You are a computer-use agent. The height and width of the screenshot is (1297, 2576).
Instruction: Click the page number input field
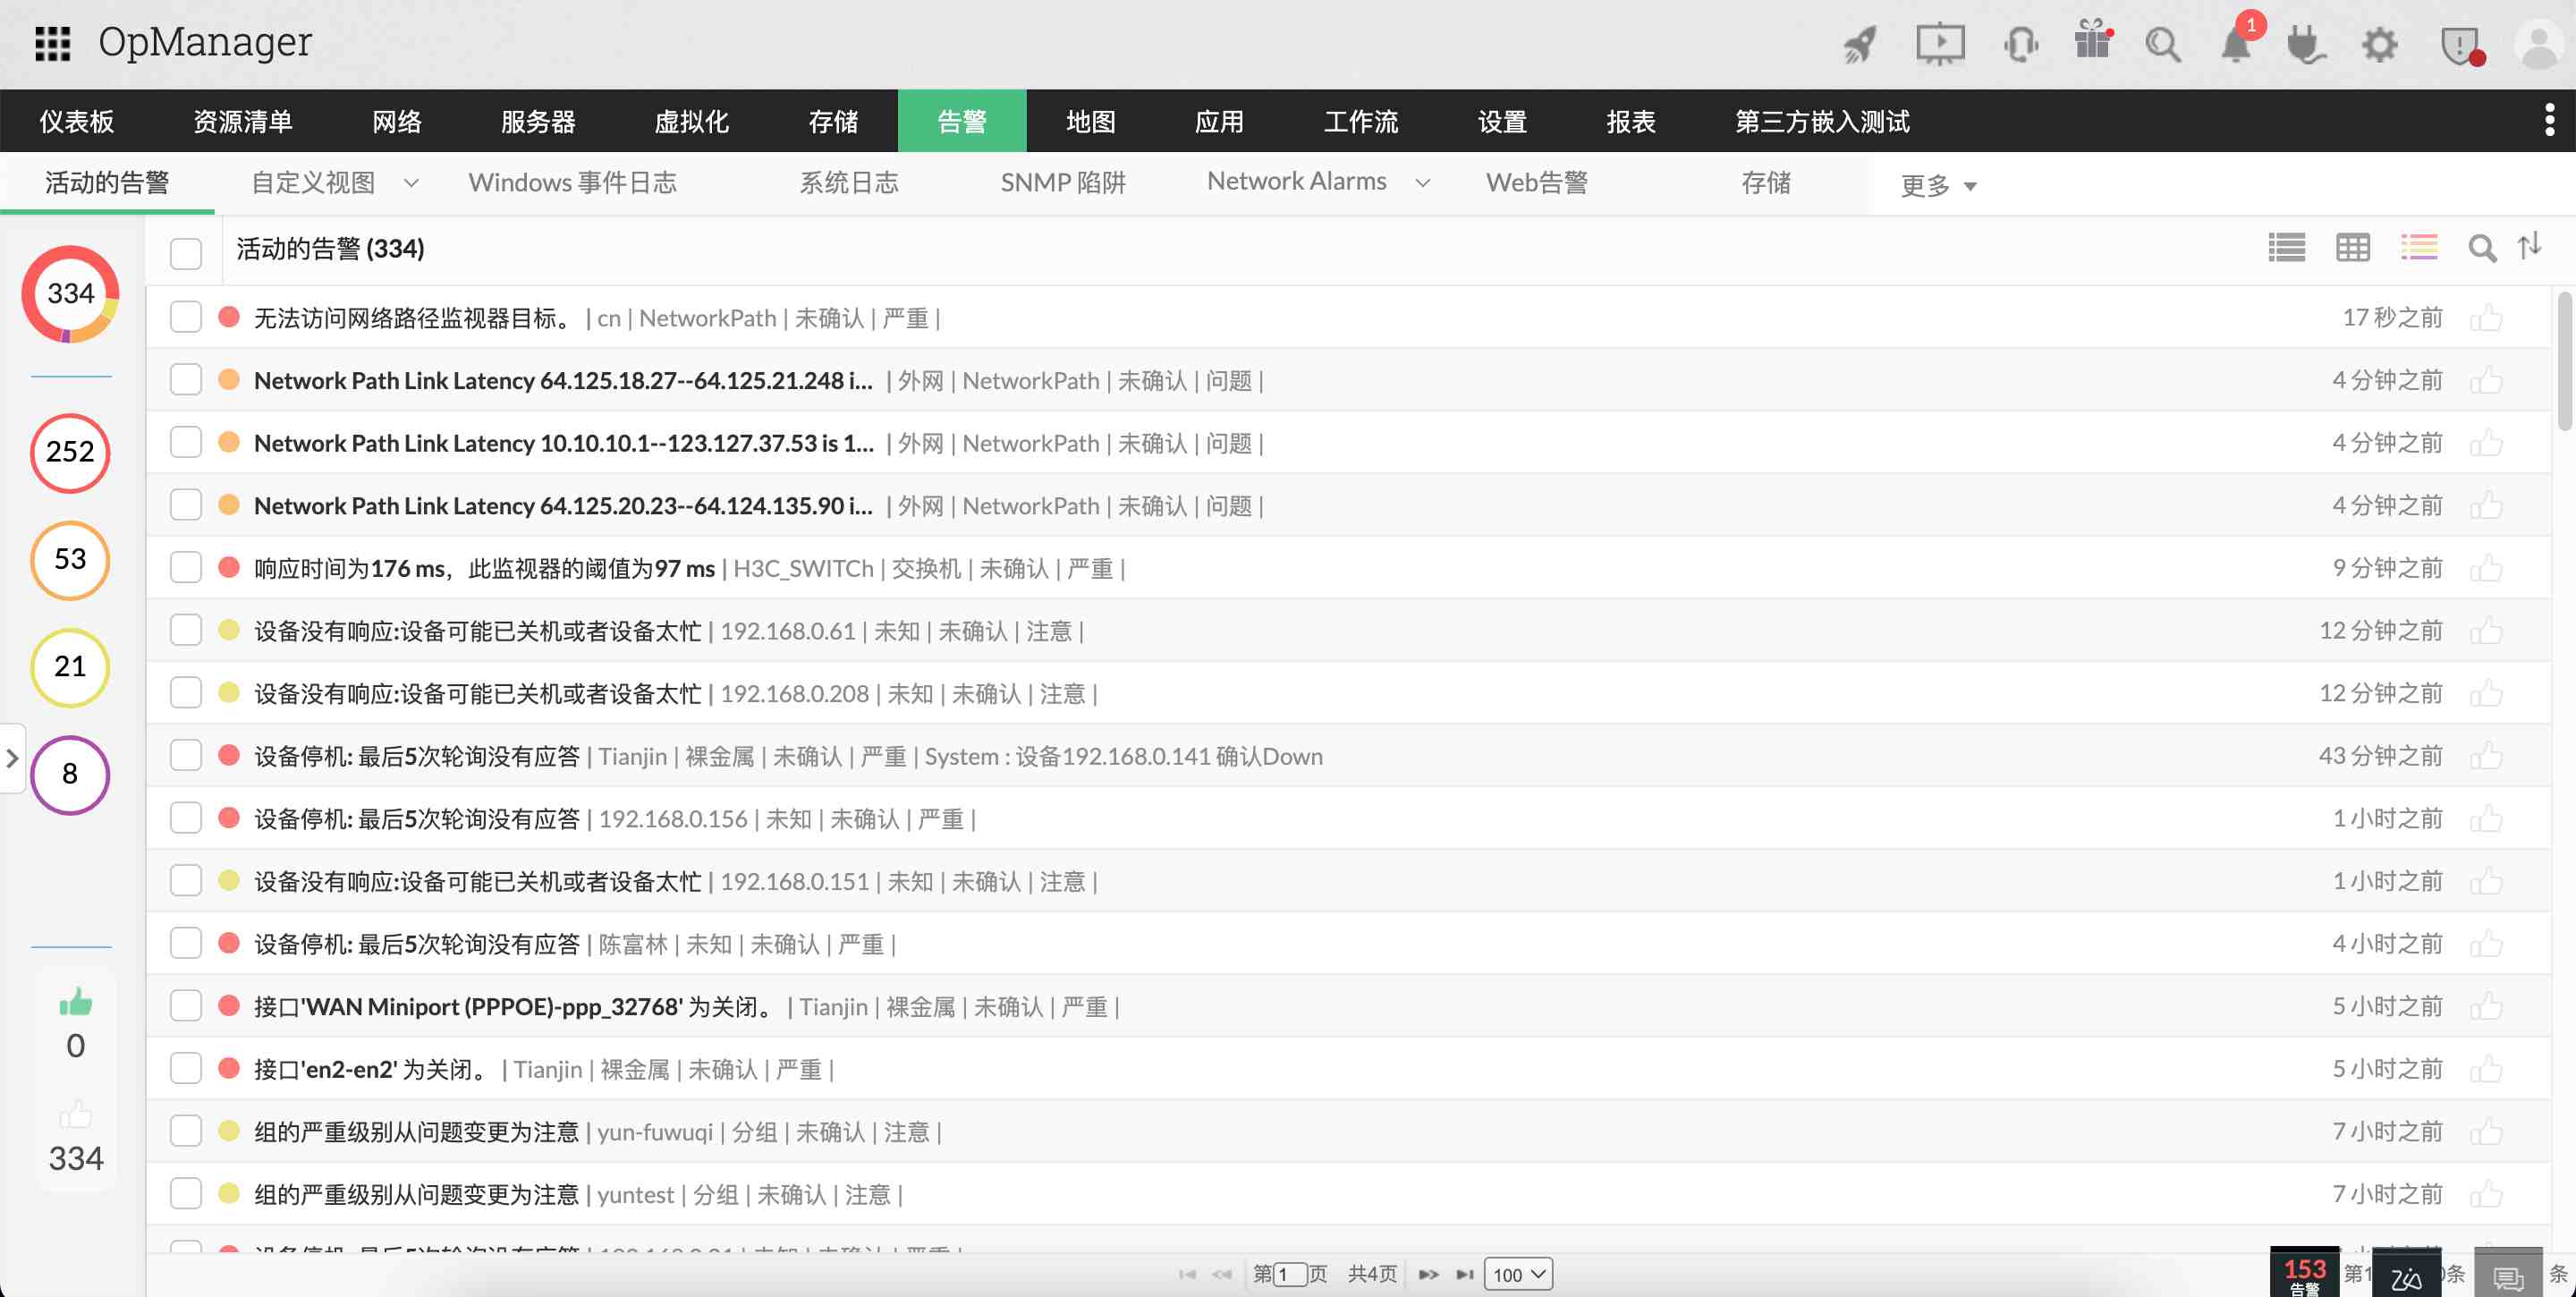click(1290, 1274)
